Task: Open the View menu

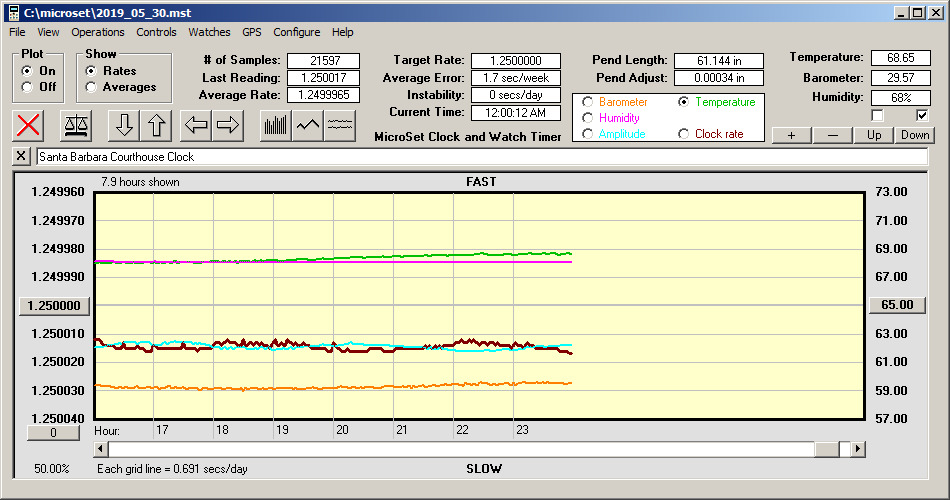Action: click(48, 32)
